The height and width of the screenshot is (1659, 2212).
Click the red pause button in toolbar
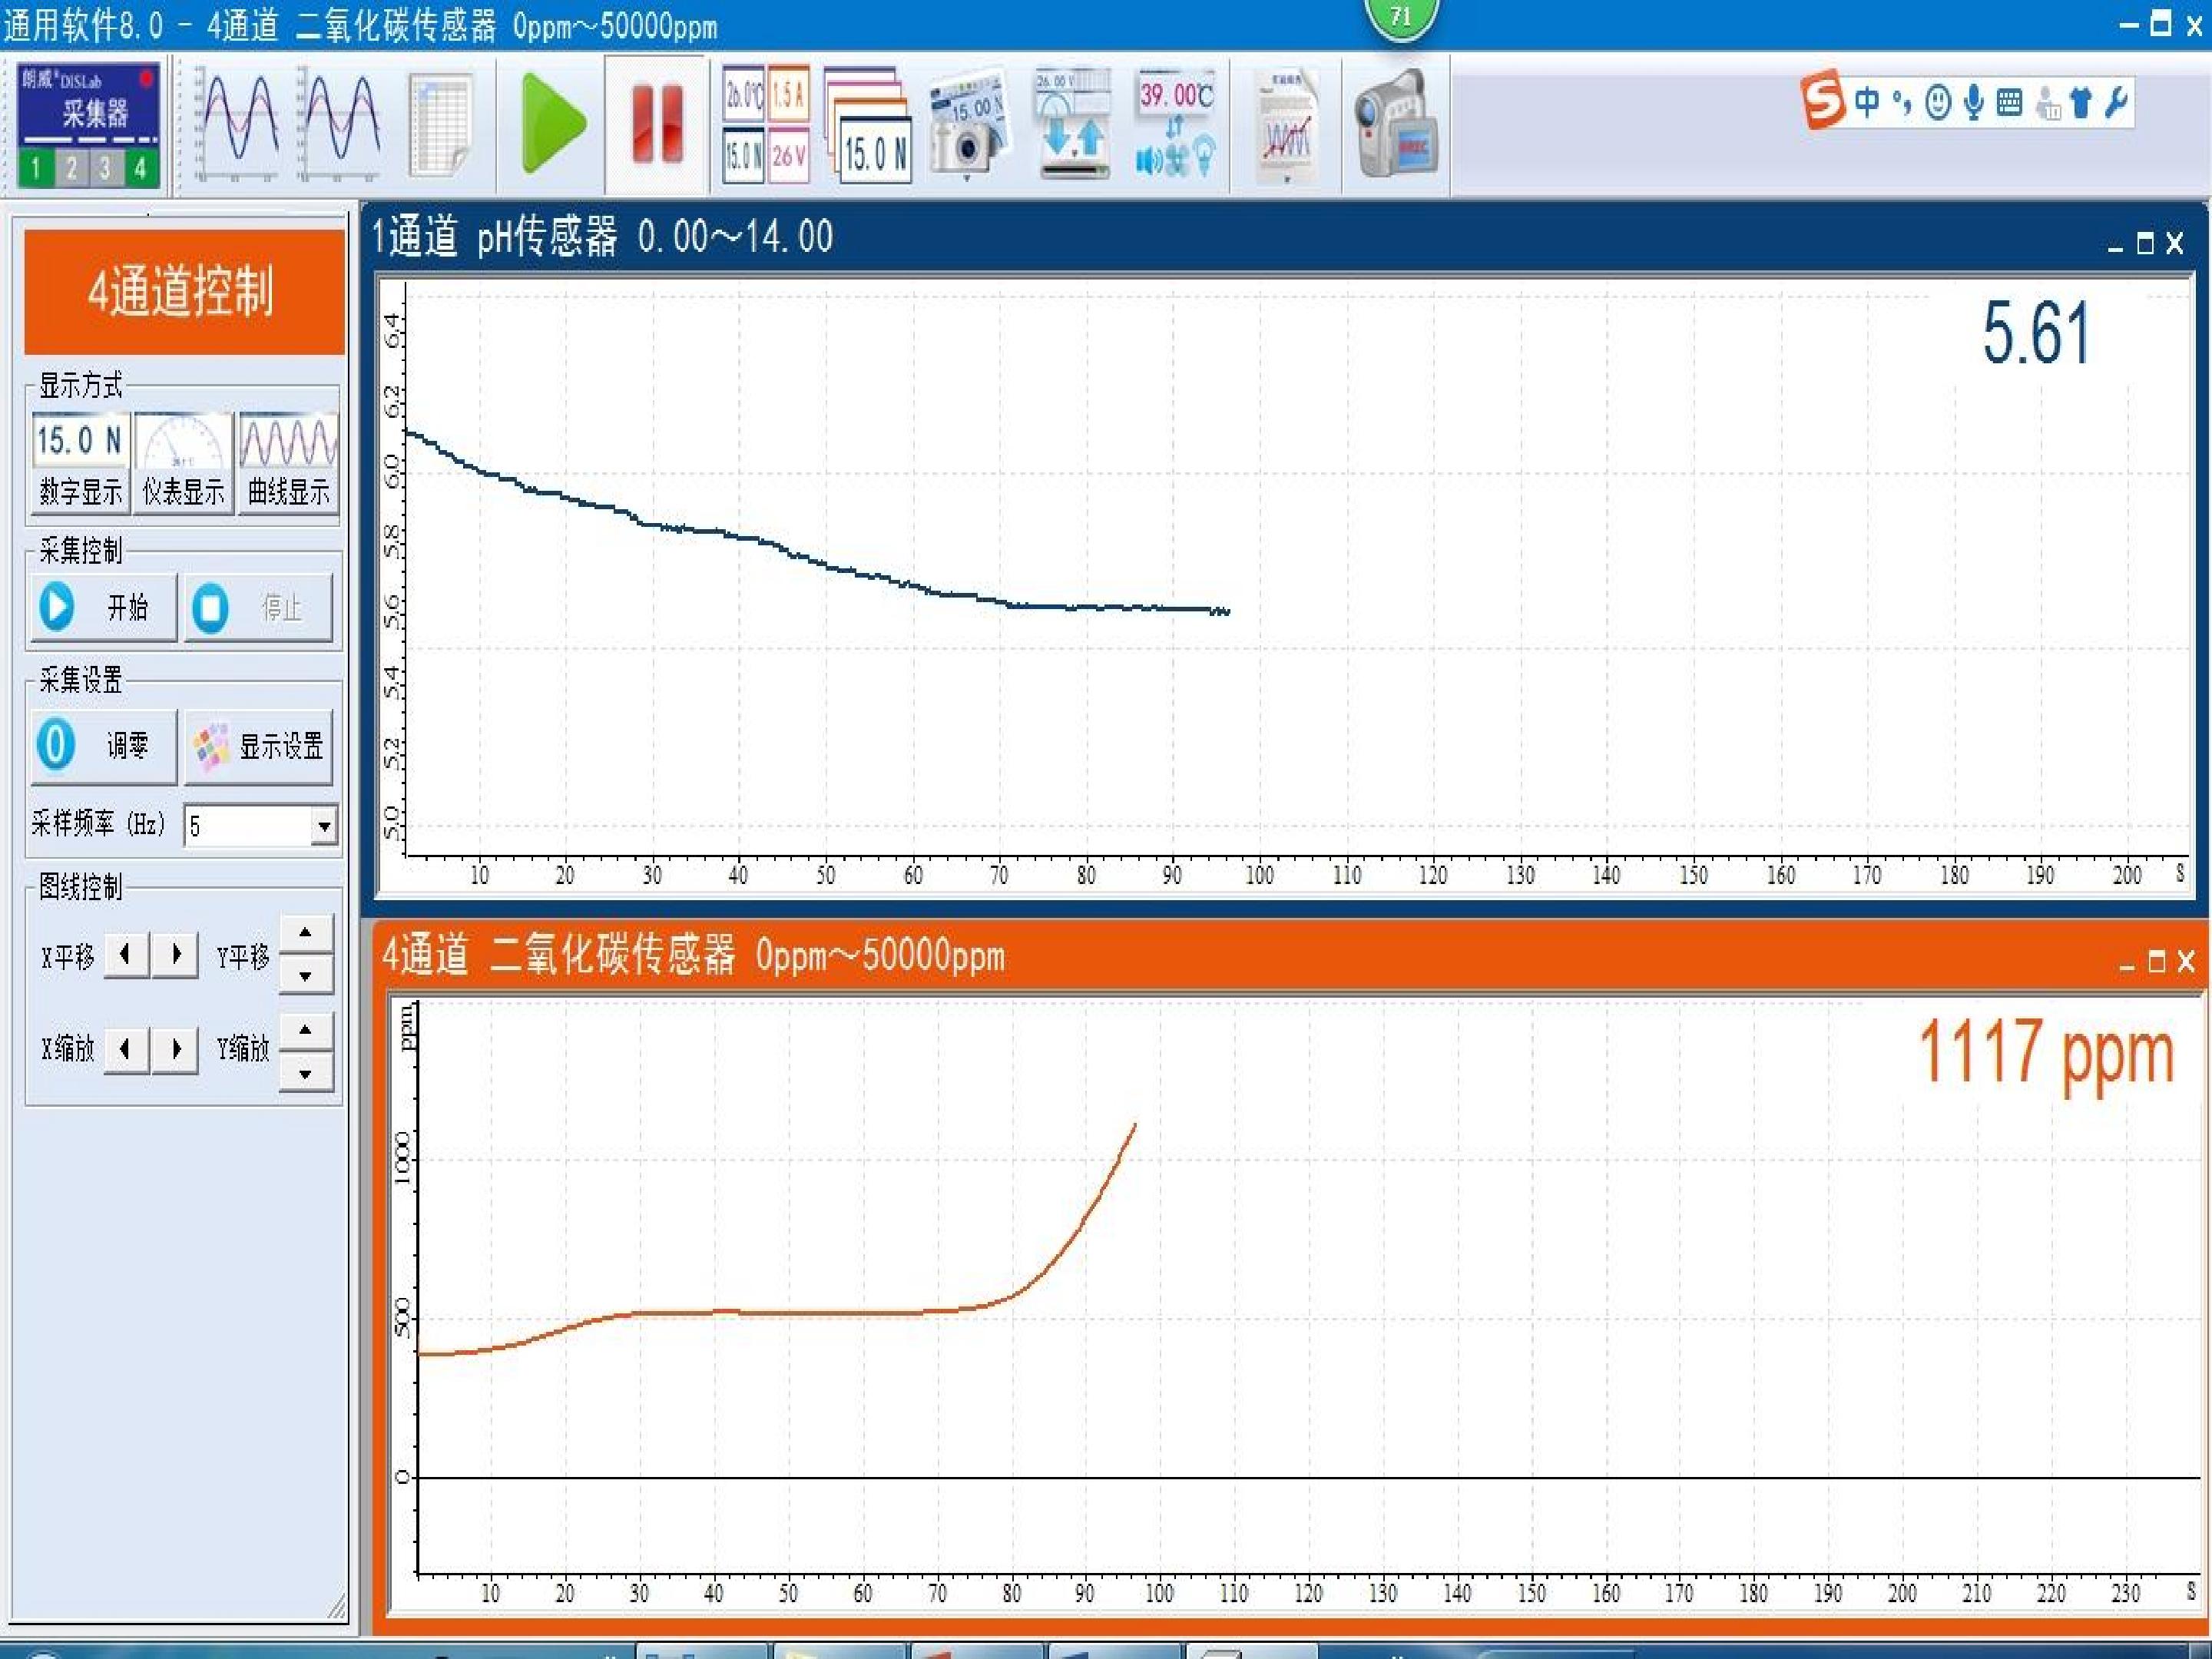tap(658, 125)
